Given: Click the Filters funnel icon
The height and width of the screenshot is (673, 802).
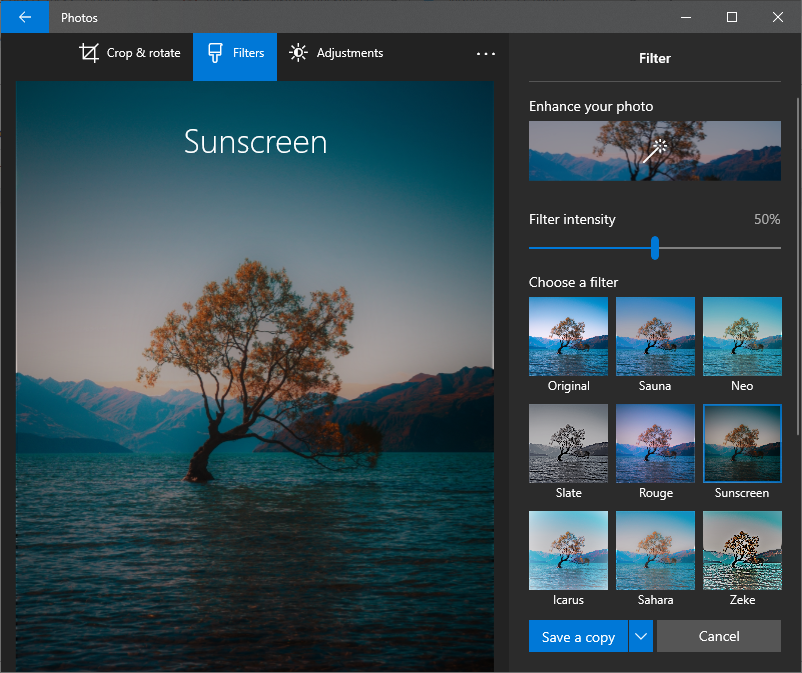Looking at the screenshot, I should (x=216, y=52).
